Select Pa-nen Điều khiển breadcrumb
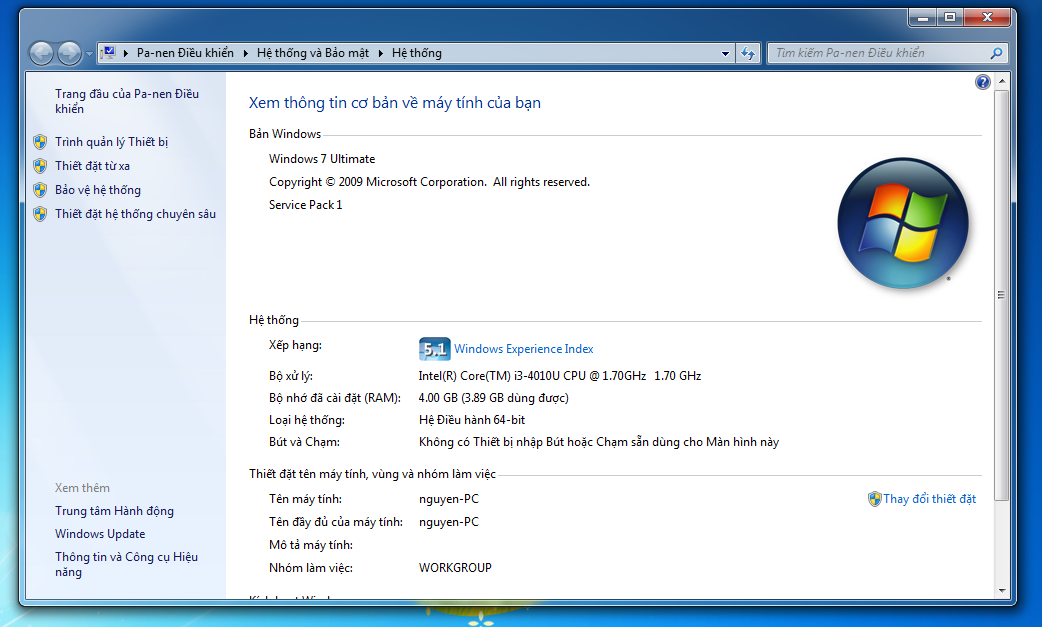The height and width of the screenshot is (627, 1042). coord(185,53)
